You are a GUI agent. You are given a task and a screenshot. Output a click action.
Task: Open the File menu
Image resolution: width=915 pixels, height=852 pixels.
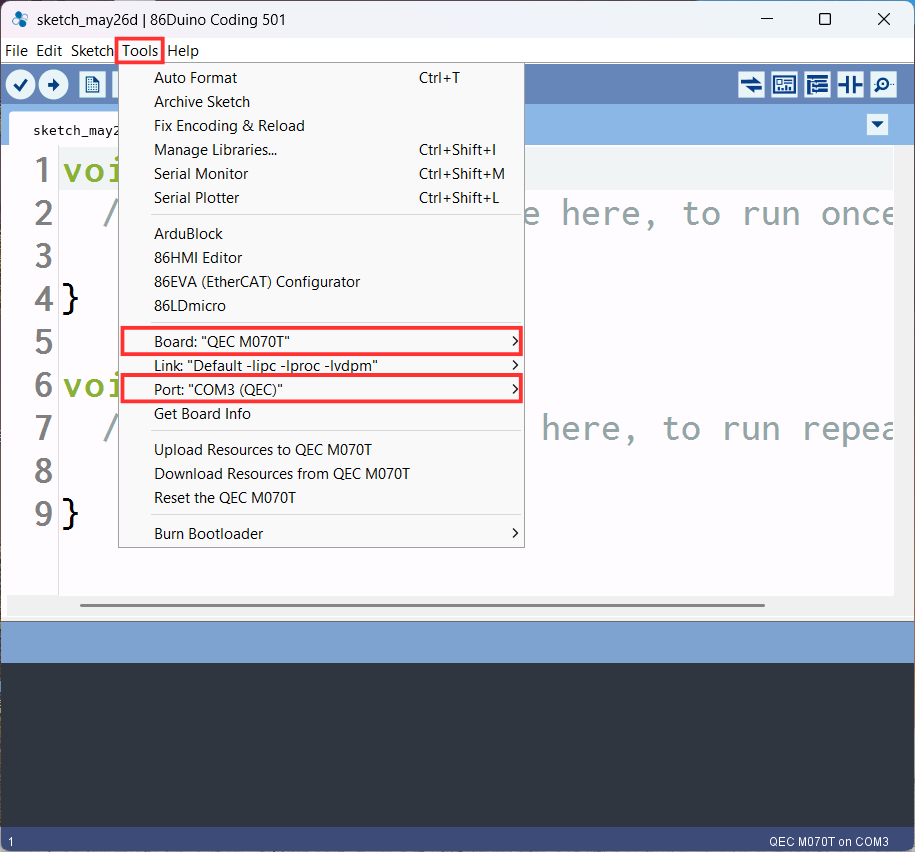tap(16, 51)
